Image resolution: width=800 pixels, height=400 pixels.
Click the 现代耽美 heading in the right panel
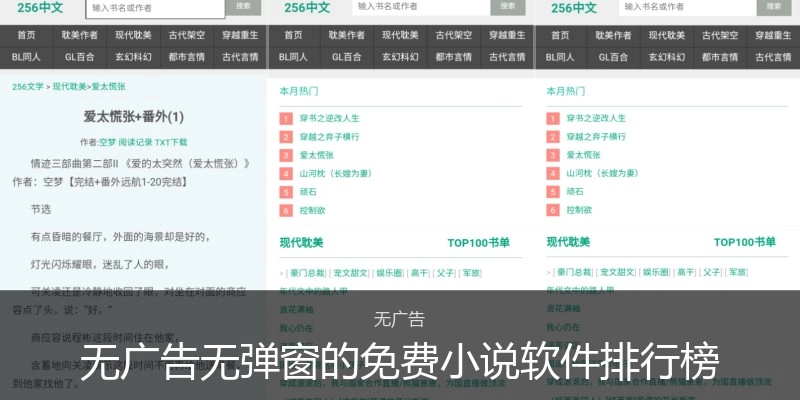coord(568,242)
